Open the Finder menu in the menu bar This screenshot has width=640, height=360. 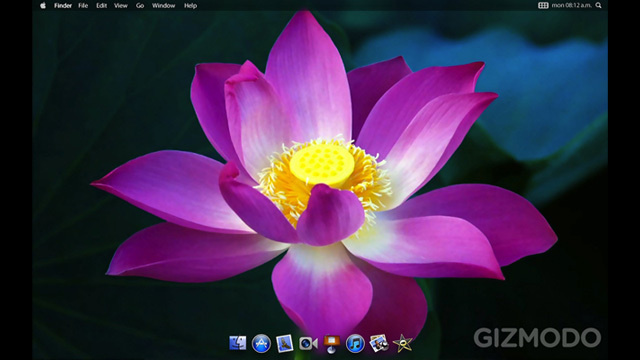click(63, 6)
